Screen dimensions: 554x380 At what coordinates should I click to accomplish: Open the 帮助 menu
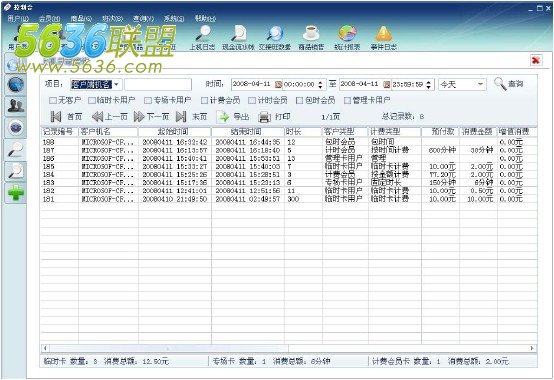coord(205,18)
